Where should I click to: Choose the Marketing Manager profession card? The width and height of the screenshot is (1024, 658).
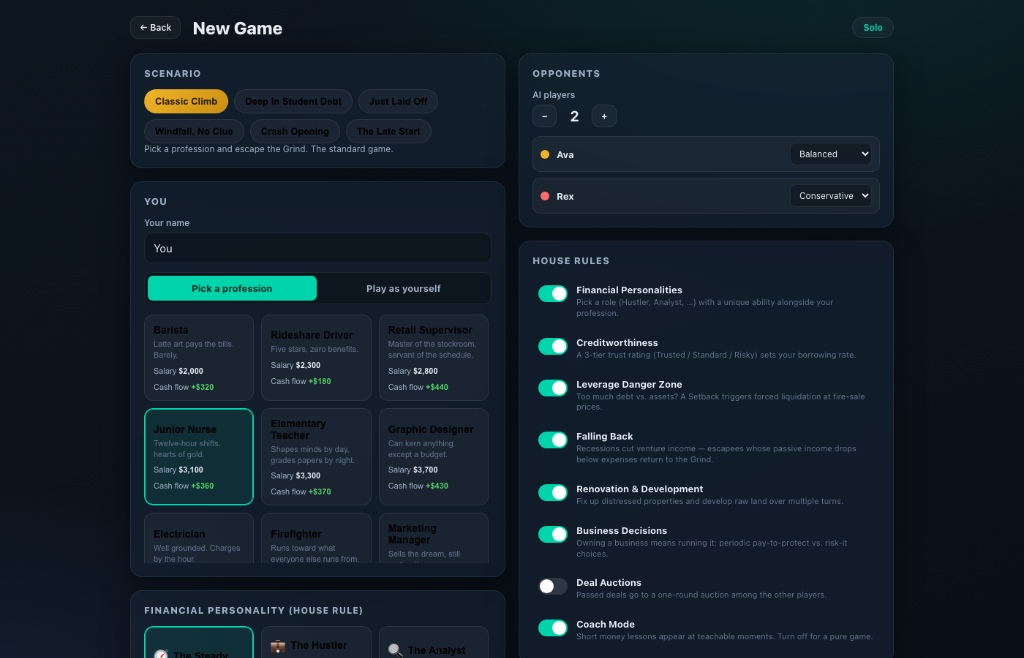click(x=434, y=539)
